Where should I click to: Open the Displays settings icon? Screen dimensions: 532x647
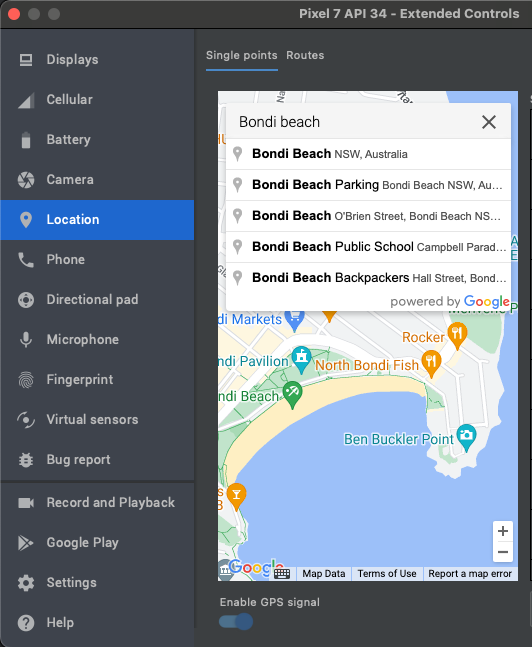tap(26, 60)
